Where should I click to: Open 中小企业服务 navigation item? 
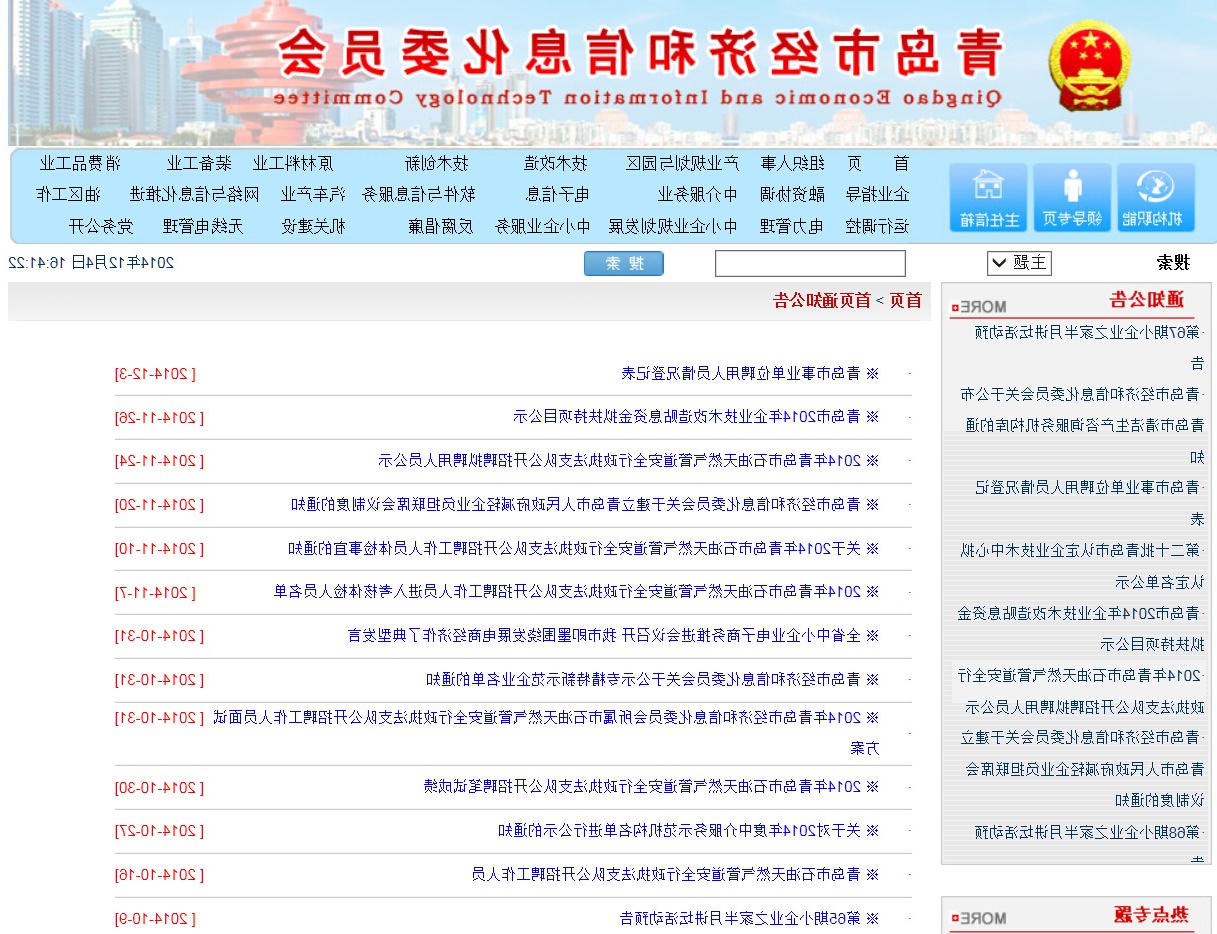click(x=543, y=226)
